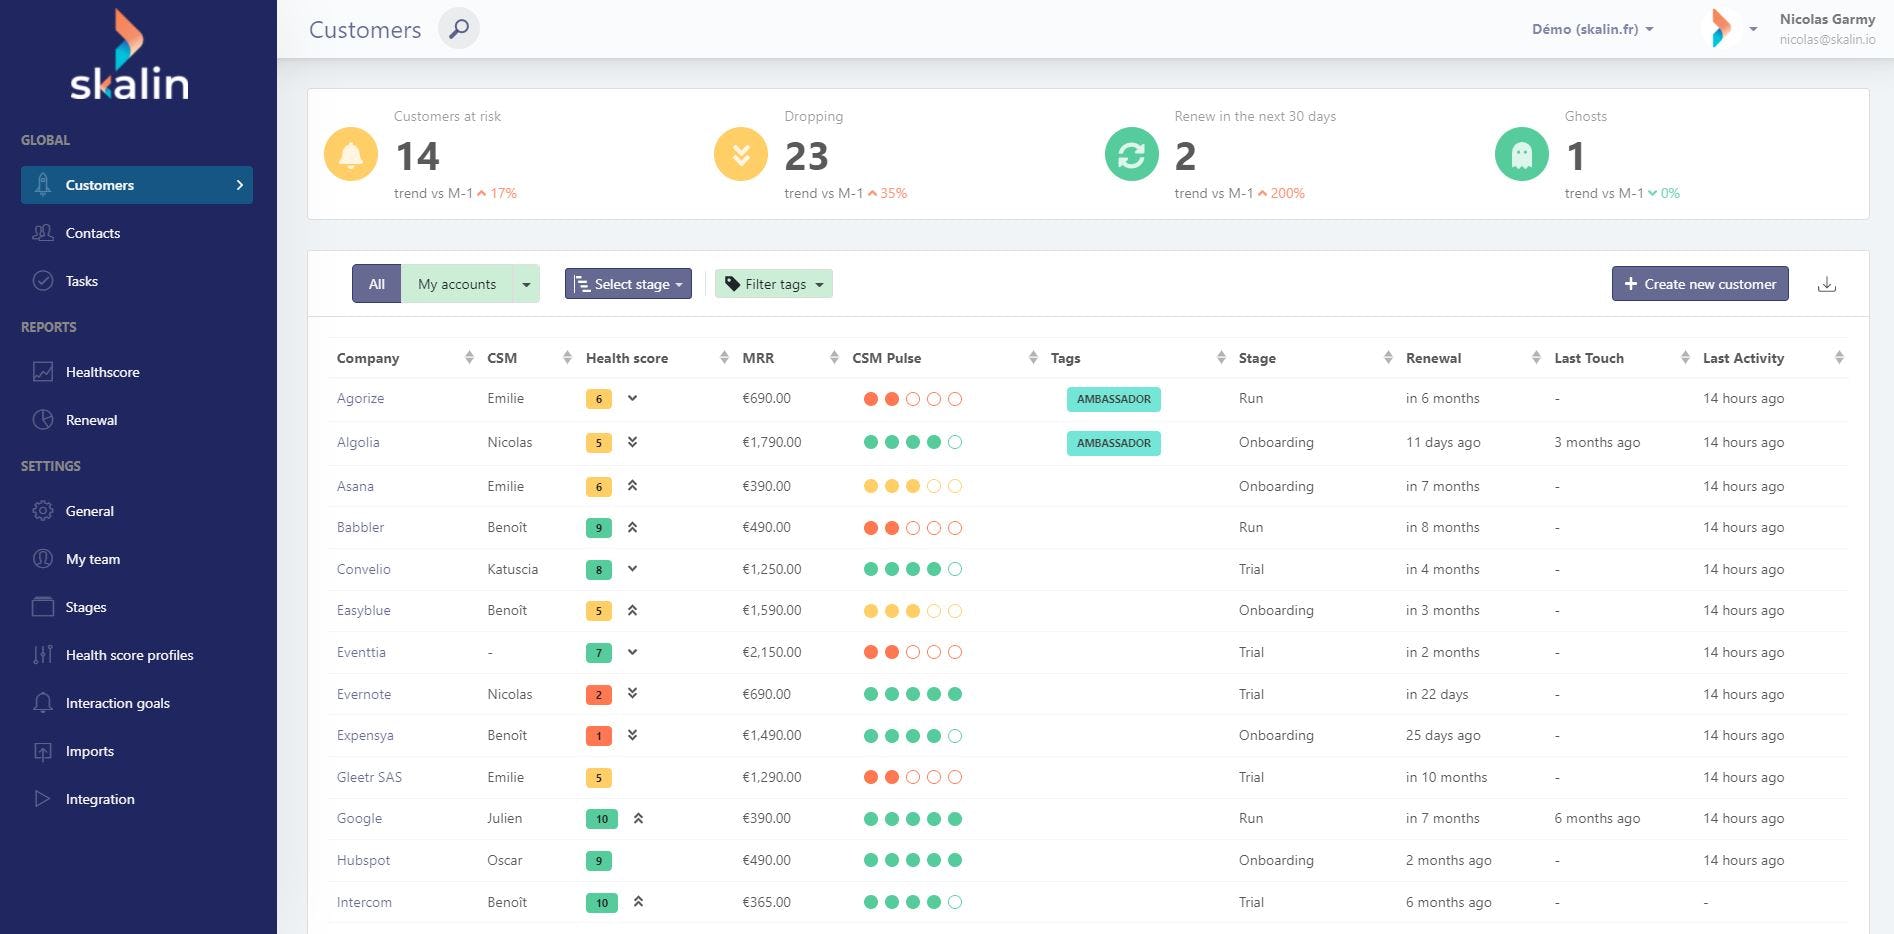Open the Select stage dropdown
1894x934 pixels.
(x=627, y=283)
